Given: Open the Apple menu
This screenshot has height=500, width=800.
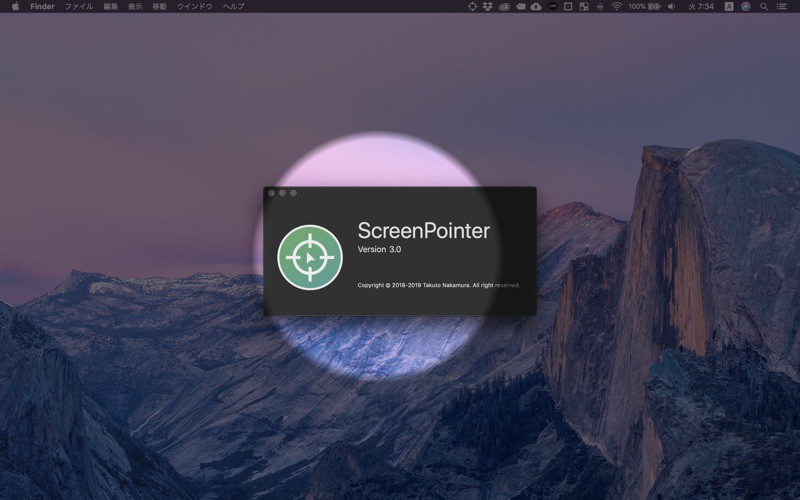Looking at the screenshot, I should tap(15, 7).
